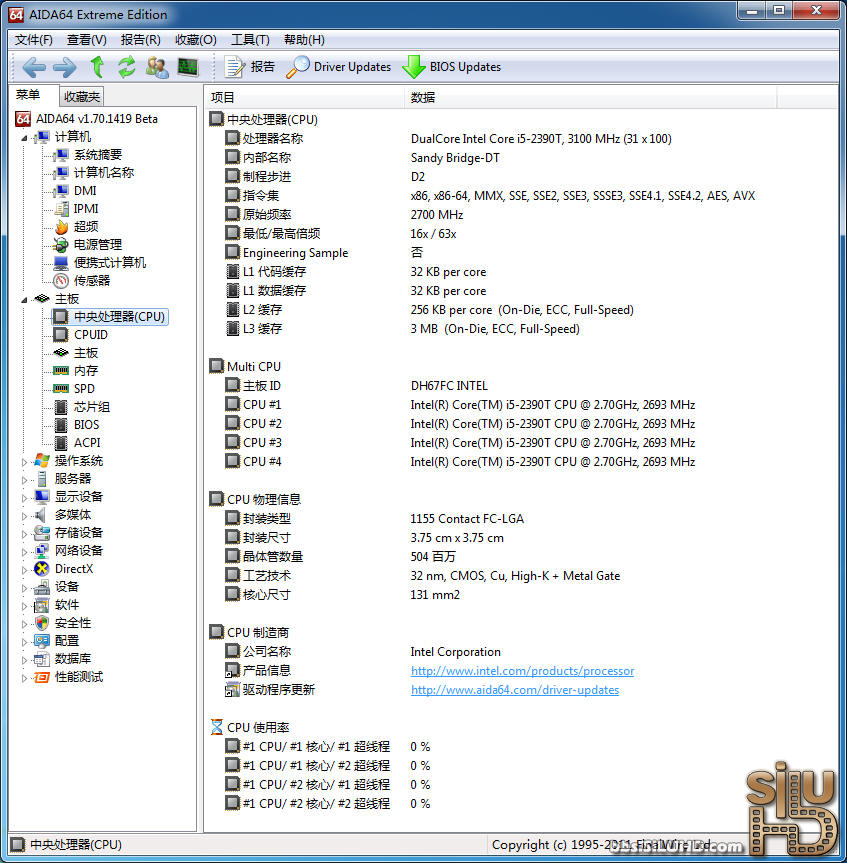Open the aida64.com driver-updates link

[x=515, y=690]
